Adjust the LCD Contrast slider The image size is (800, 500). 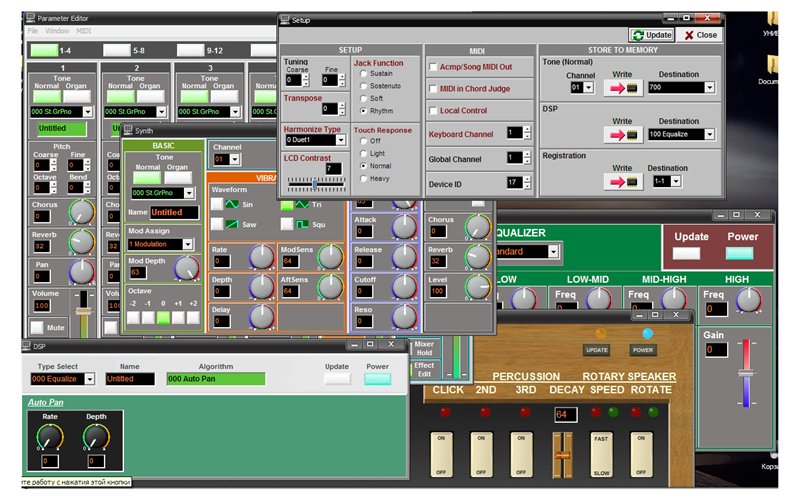pos(314,183)
